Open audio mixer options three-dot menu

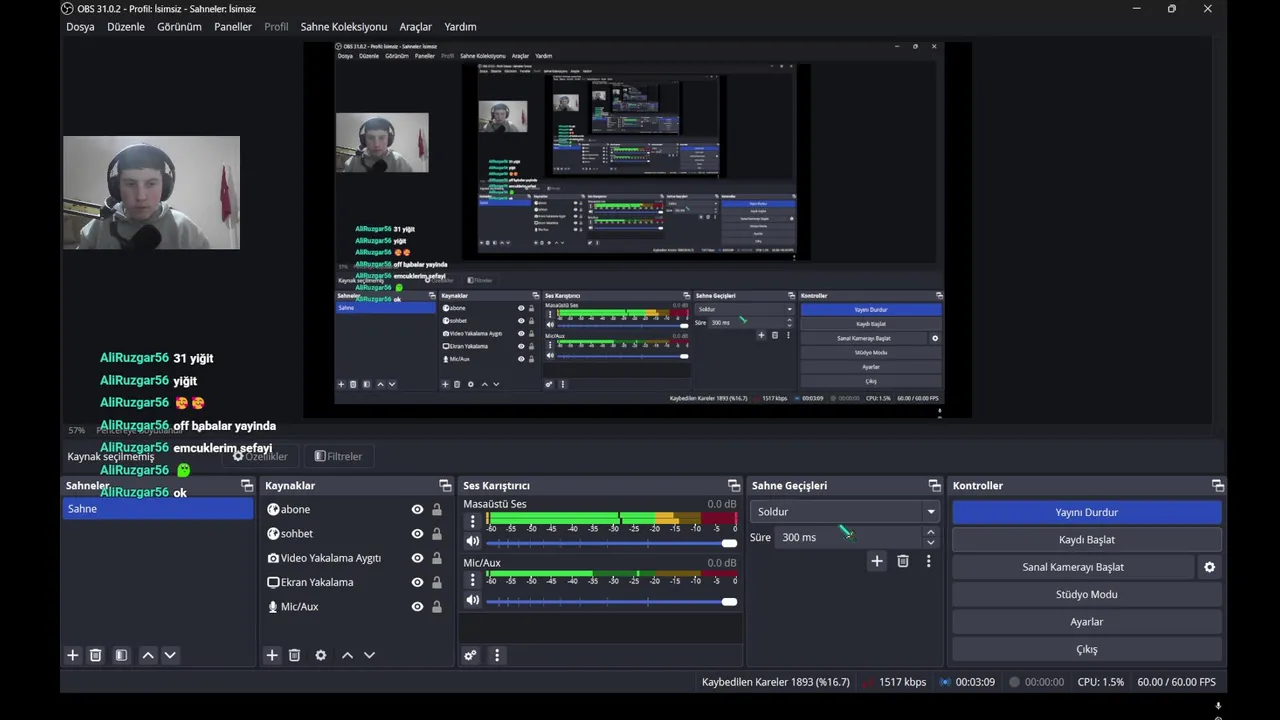coord(497,655)
